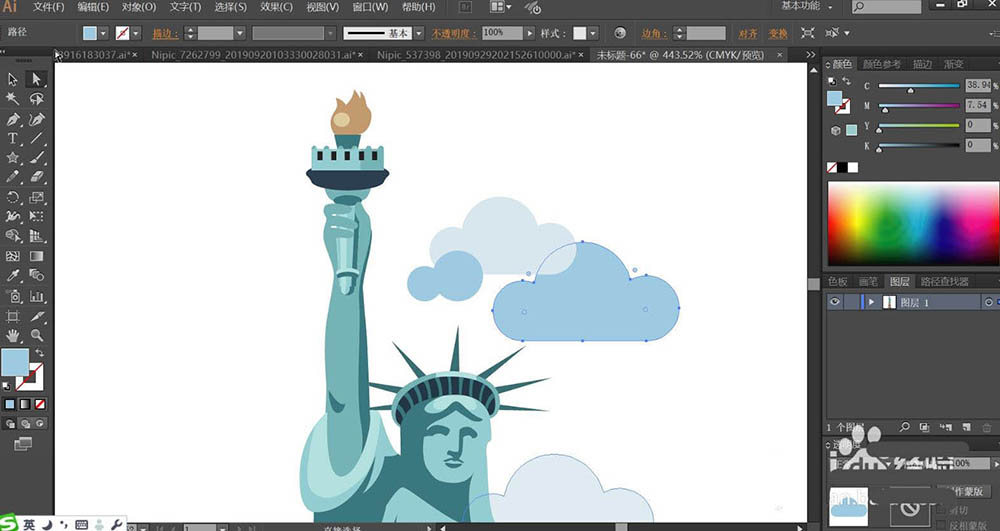This screenshot has height=531, width=1000.
Task: Select the Paintbrush tool
Action: pyautogui.click(x=36, y=157)
